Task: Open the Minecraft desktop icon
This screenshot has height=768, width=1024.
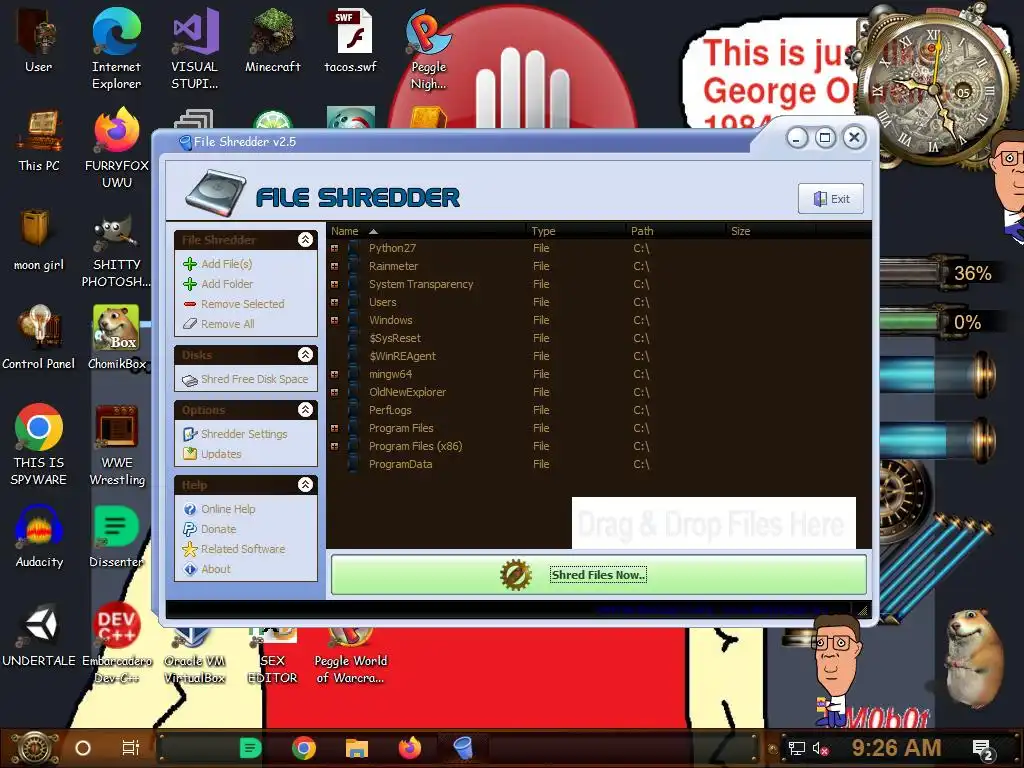Action: pos(273,40)
